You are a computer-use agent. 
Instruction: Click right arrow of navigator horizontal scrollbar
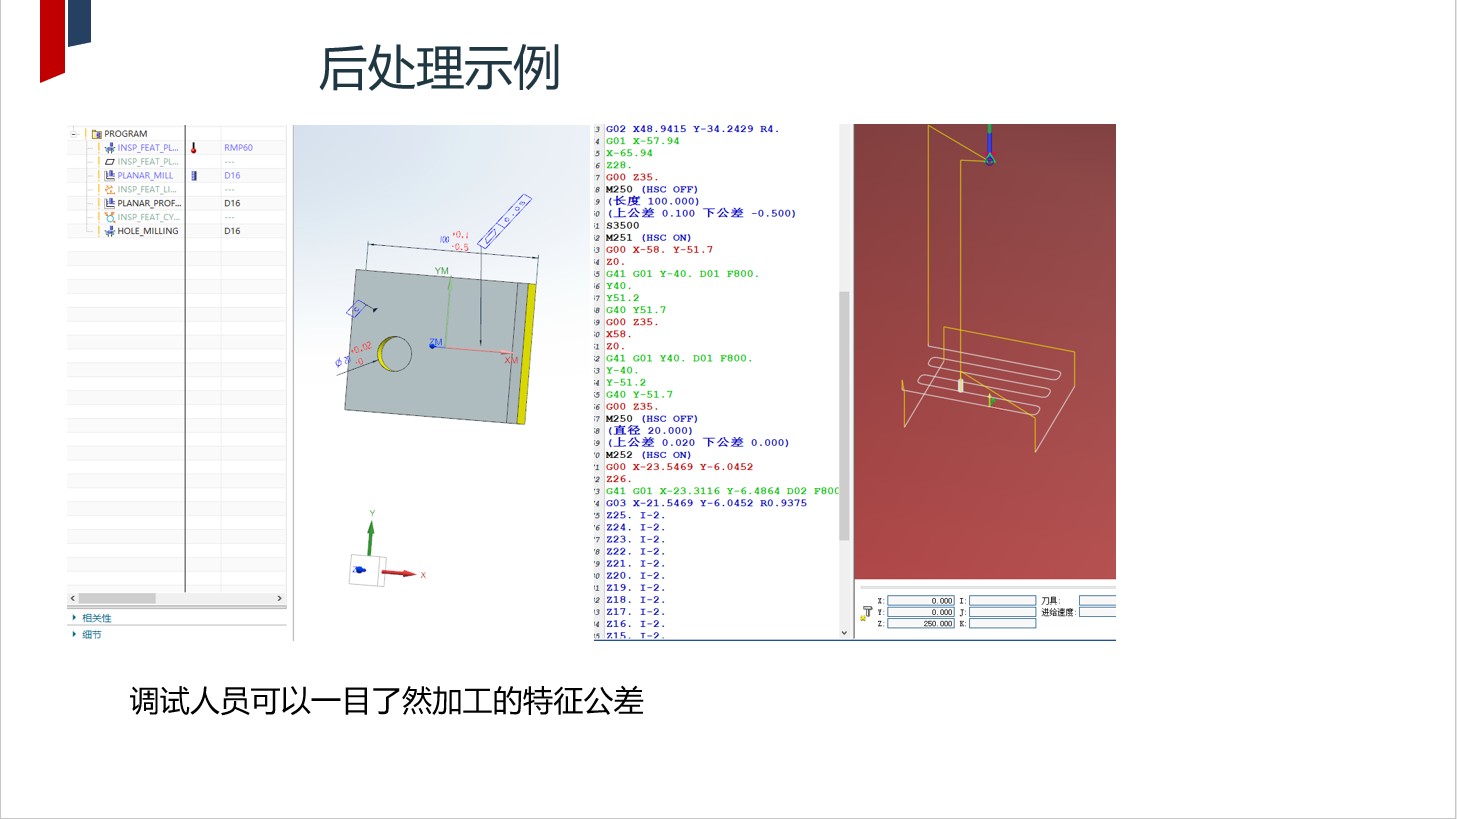tap(279, 598)
